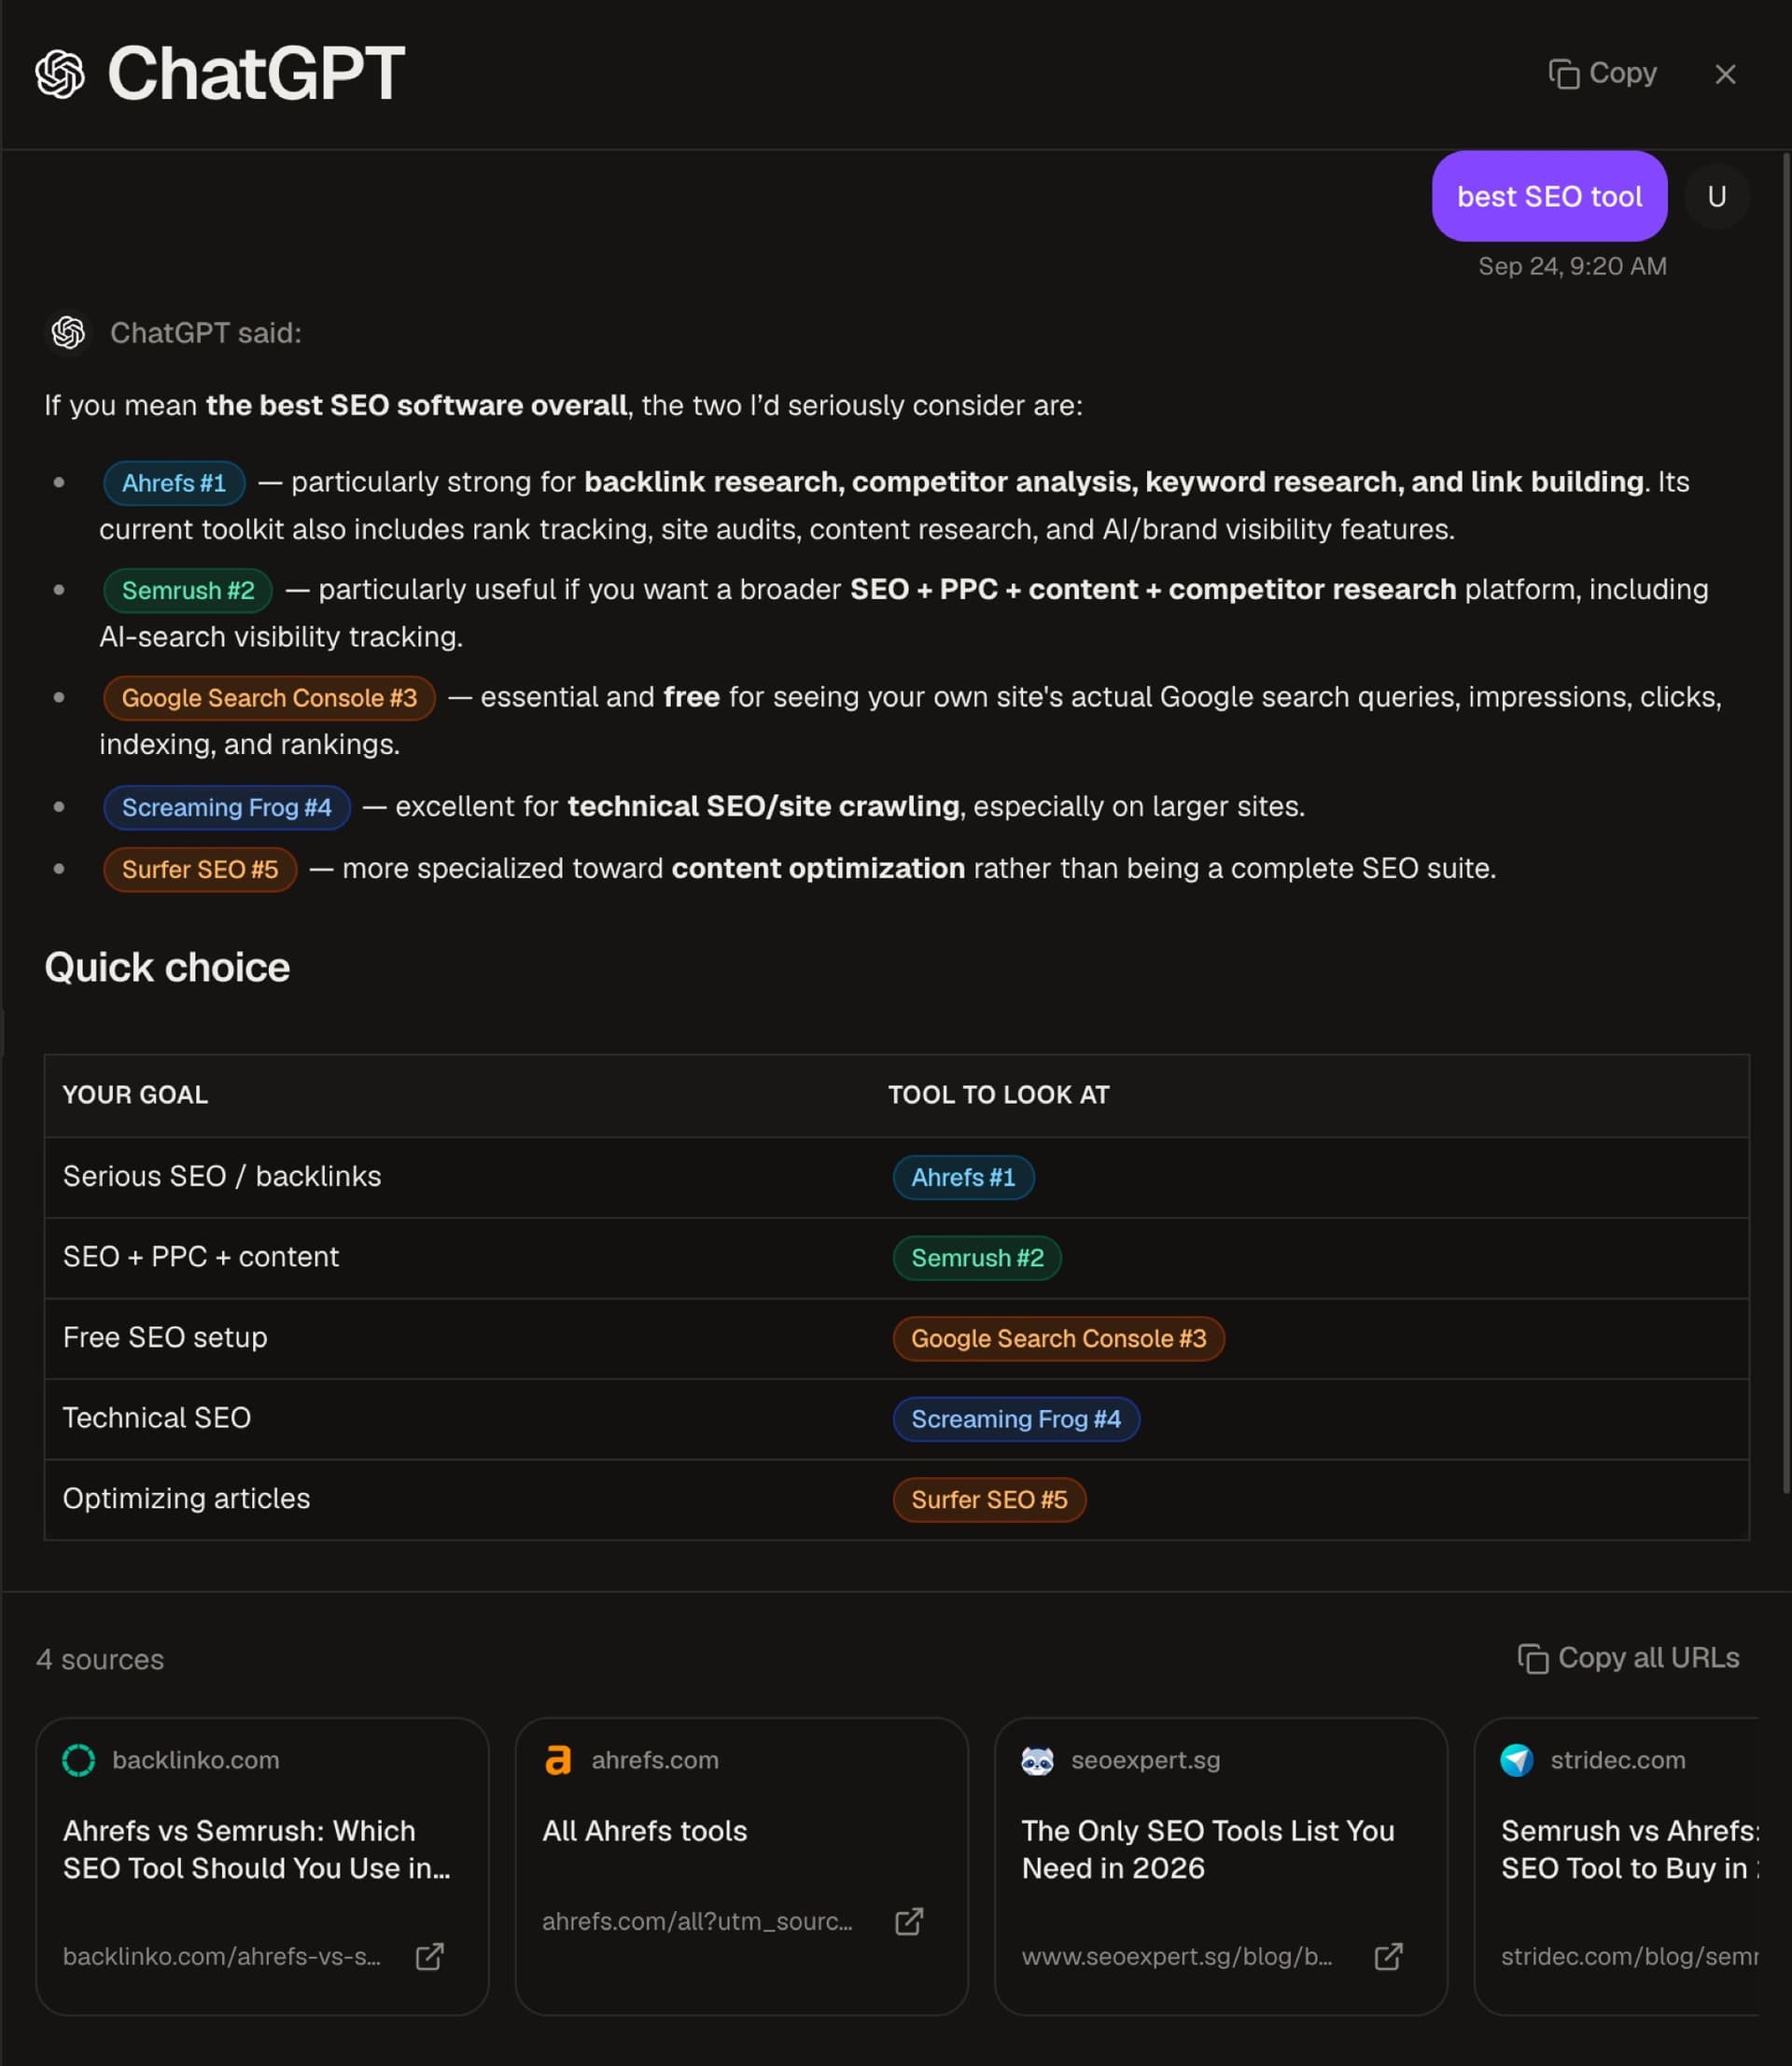Click the 'Quick choice' heading

pyautogui.click(x=167, y=968)
